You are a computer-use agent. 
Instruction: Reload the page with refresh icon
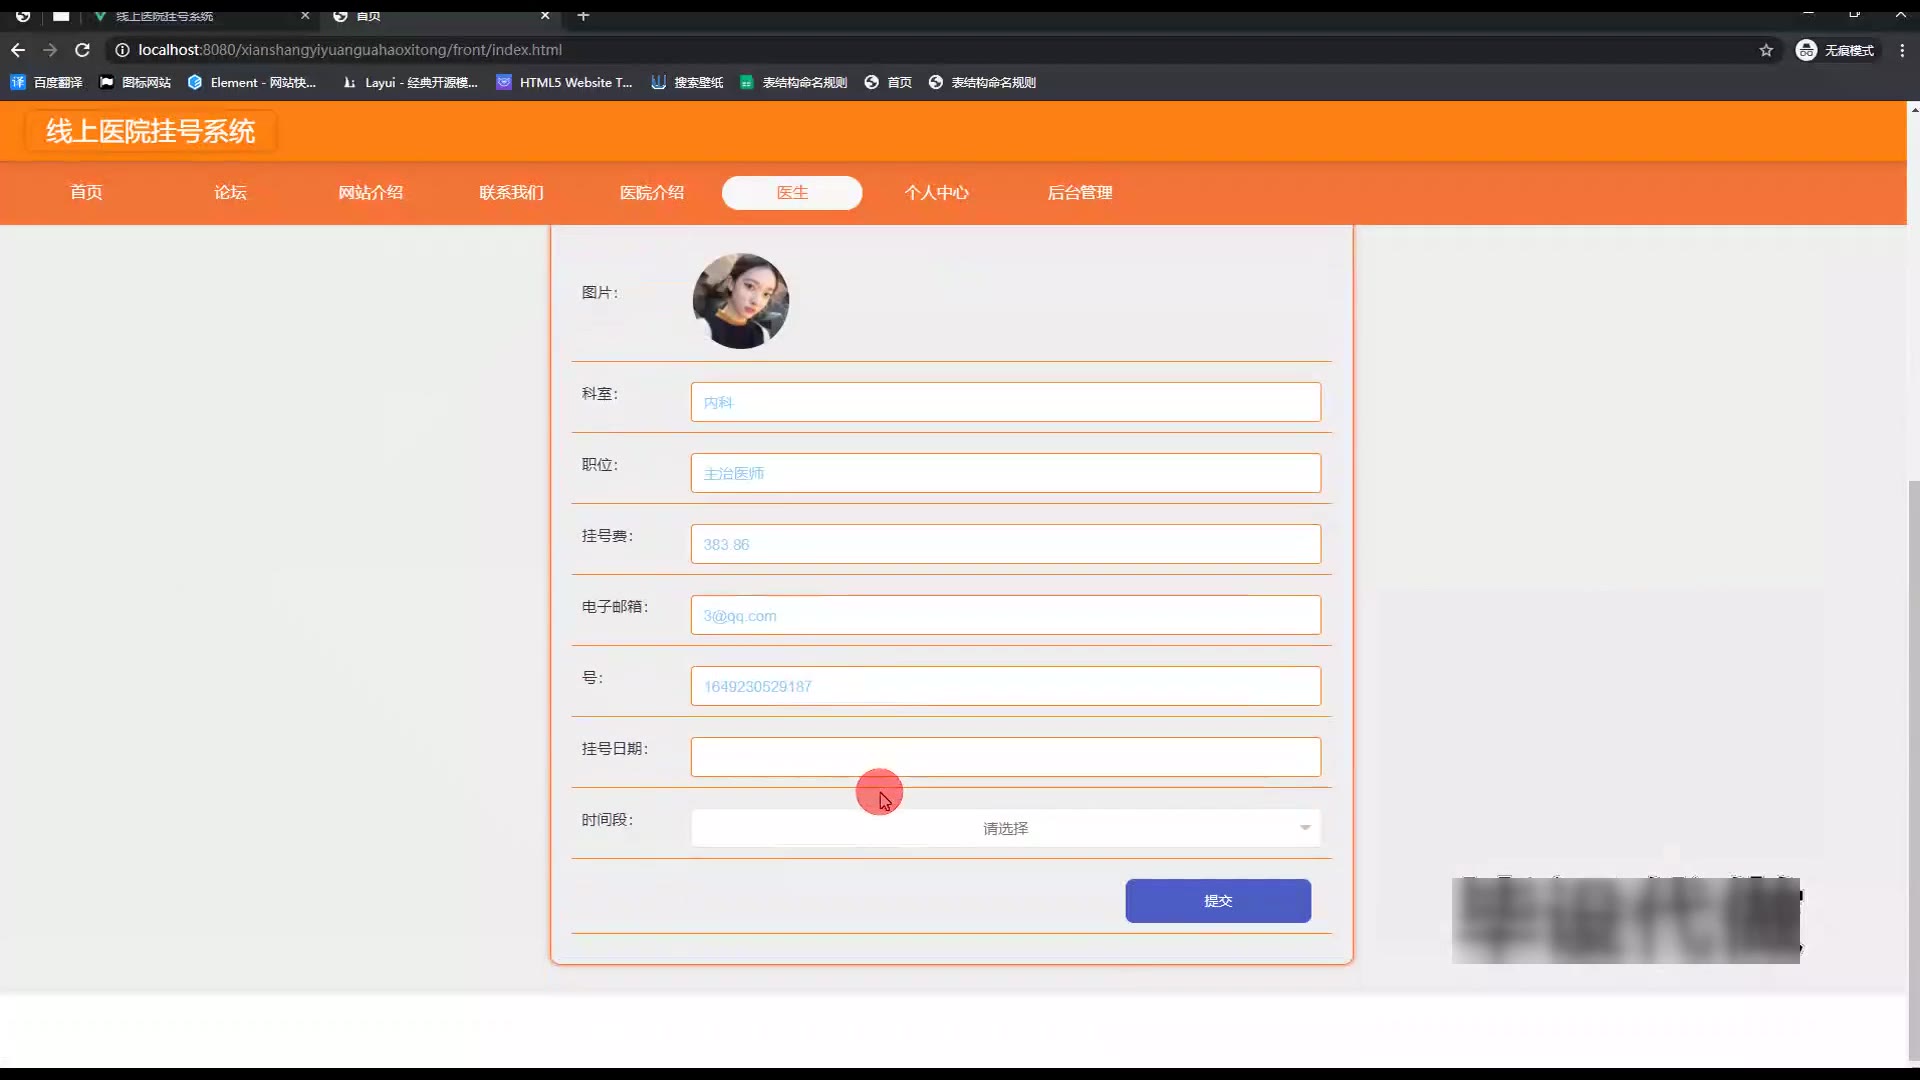(83, 50)
